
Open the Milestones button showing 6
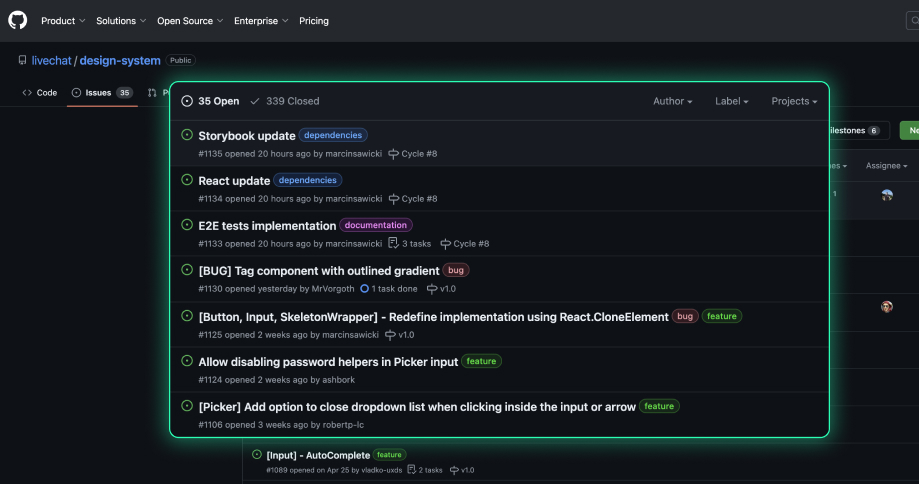click(853, 131)
